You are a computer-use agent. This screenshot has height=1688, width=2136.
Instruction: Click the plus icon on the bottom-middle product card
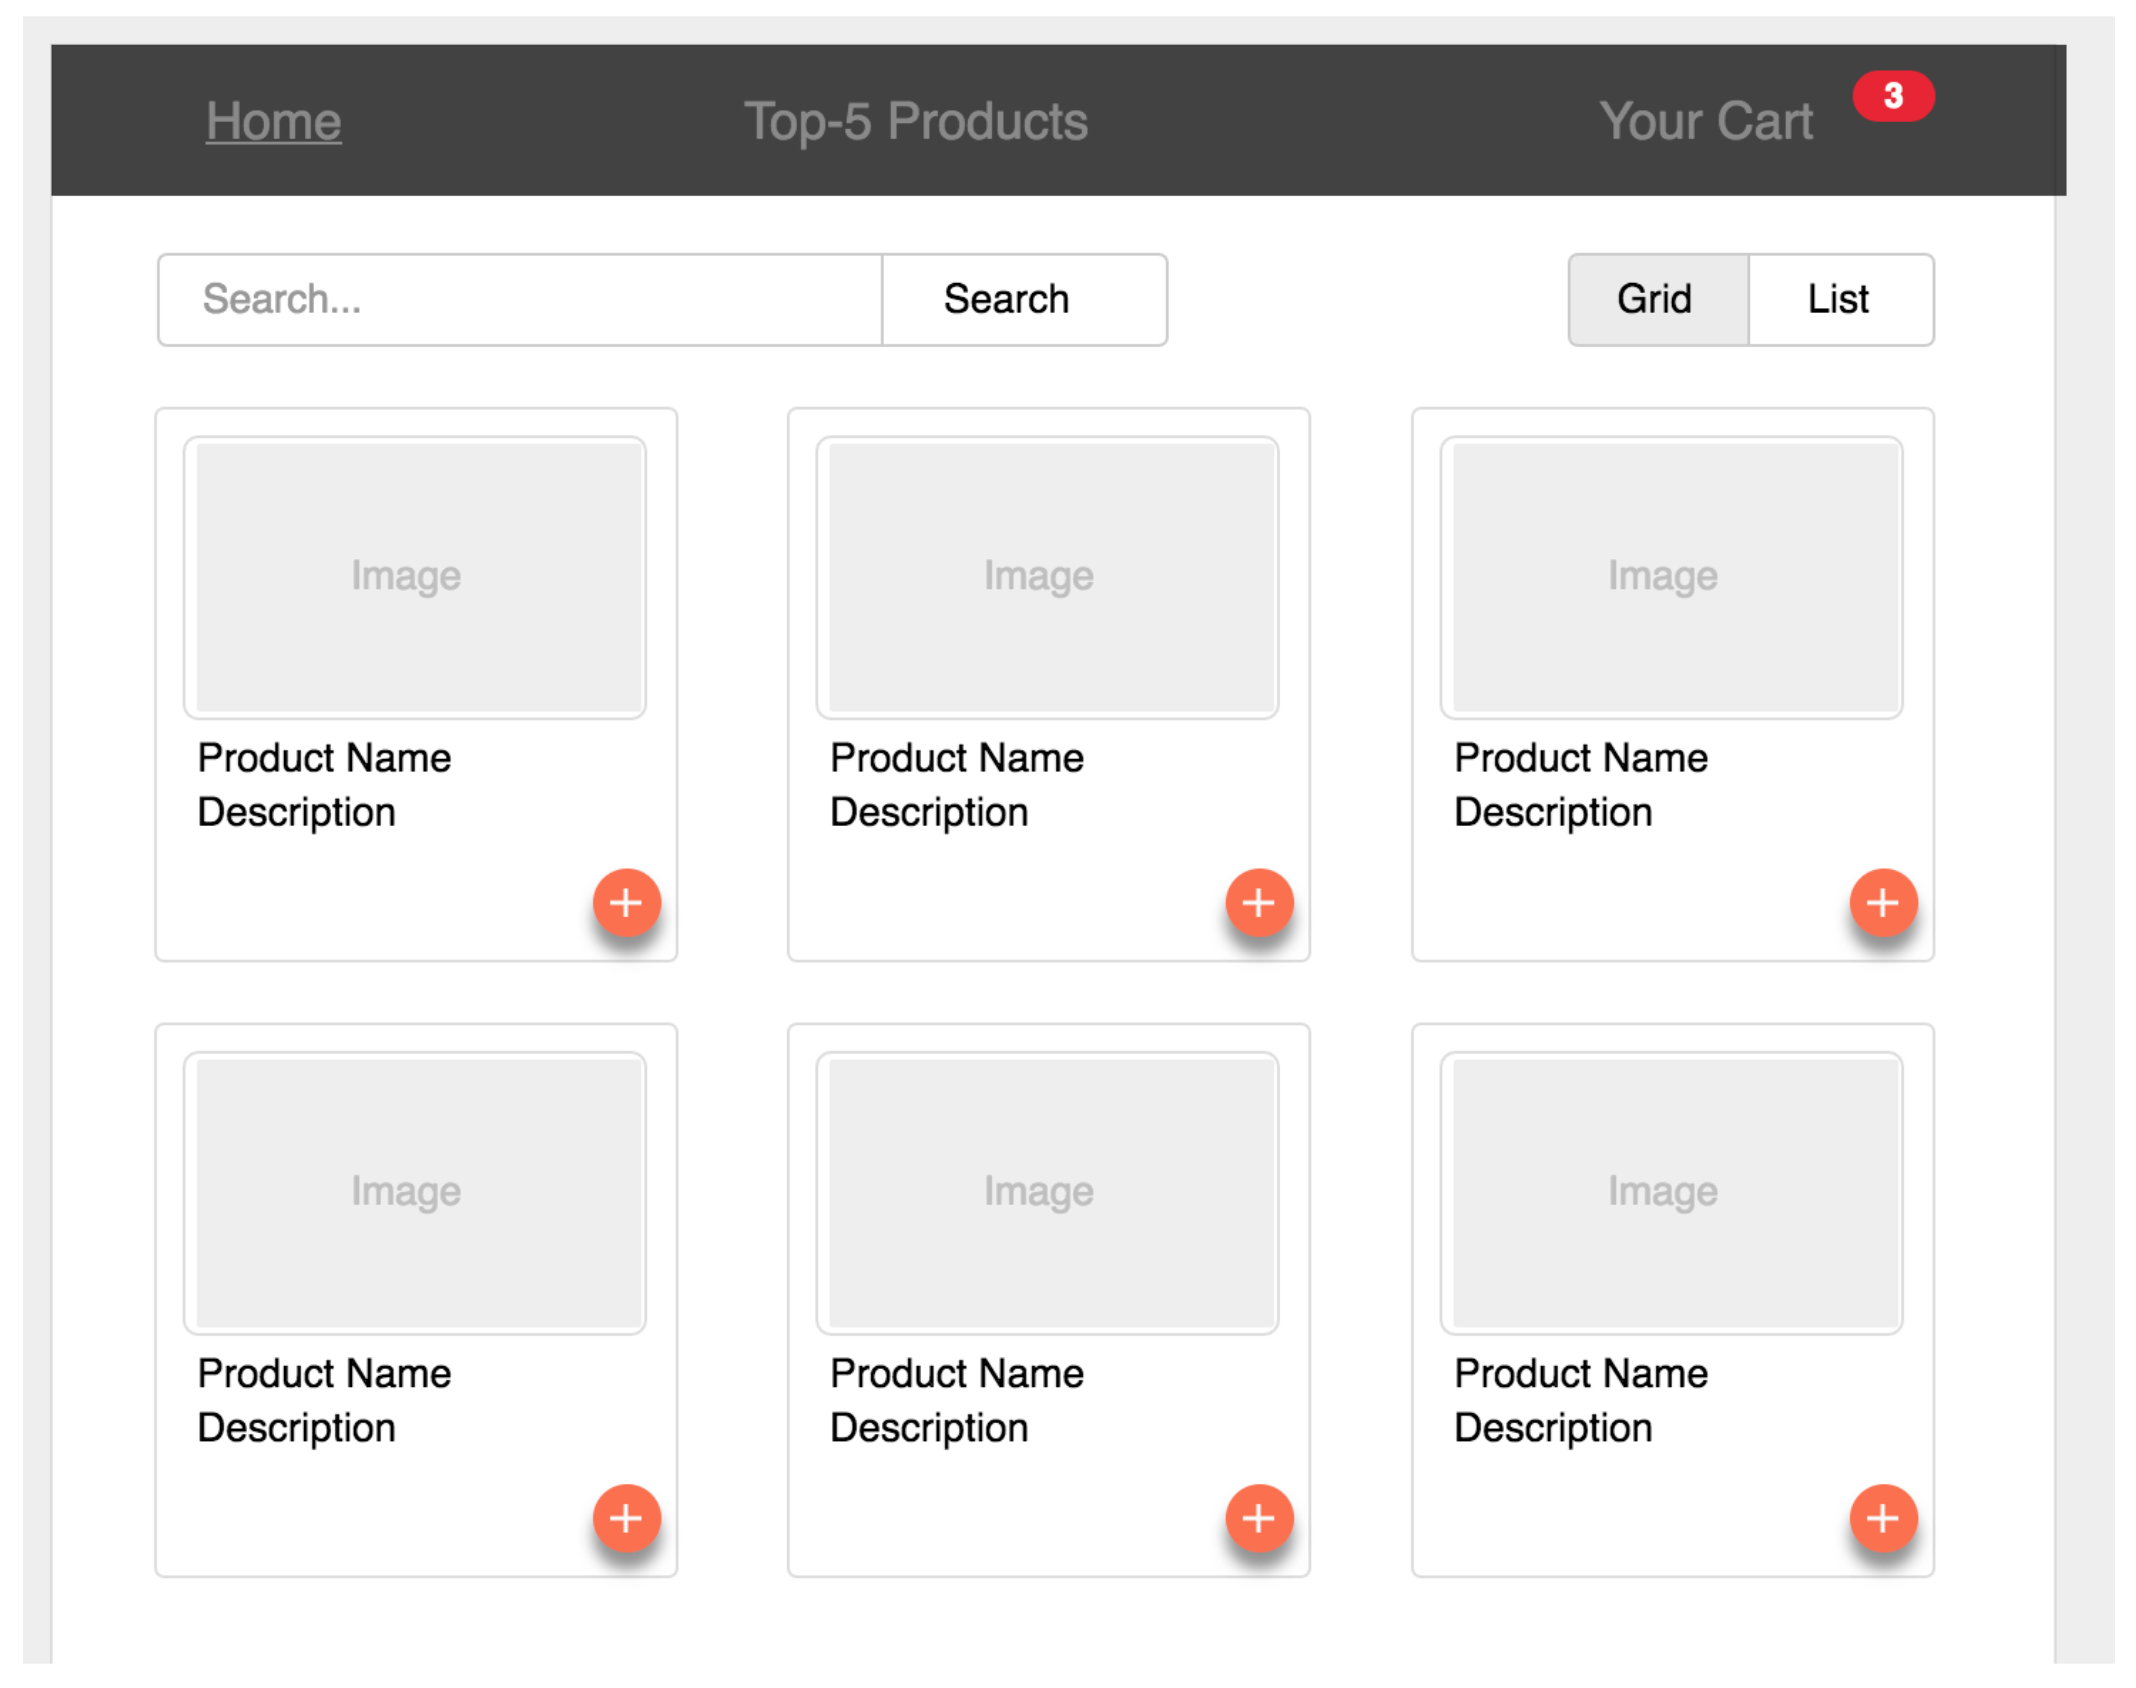click(1258, 1517)
